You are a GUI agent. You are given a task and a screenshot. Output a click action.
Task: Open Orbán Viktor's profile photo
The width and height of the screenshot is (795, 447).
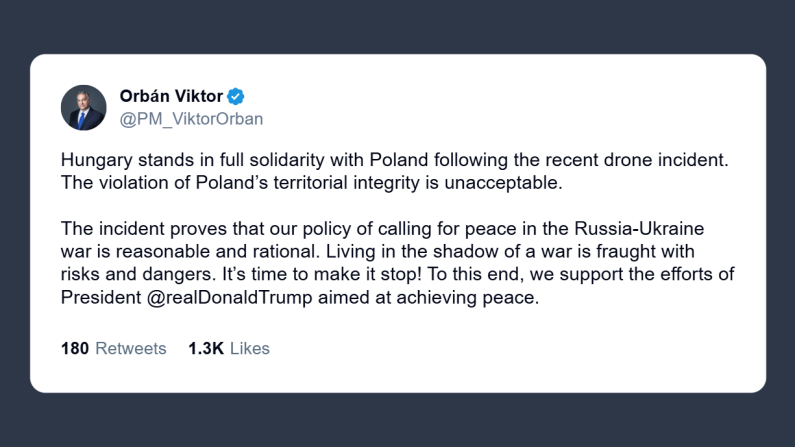click(83, 107)
